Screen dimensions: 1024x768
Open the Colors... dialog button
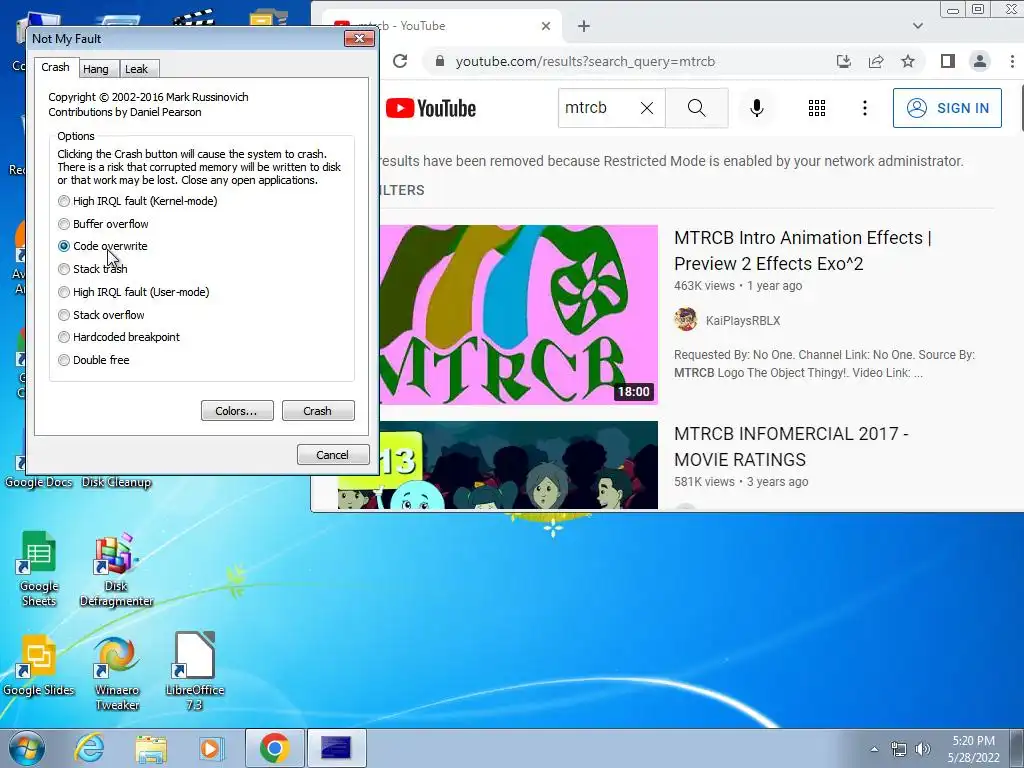[x=236, y=411]
